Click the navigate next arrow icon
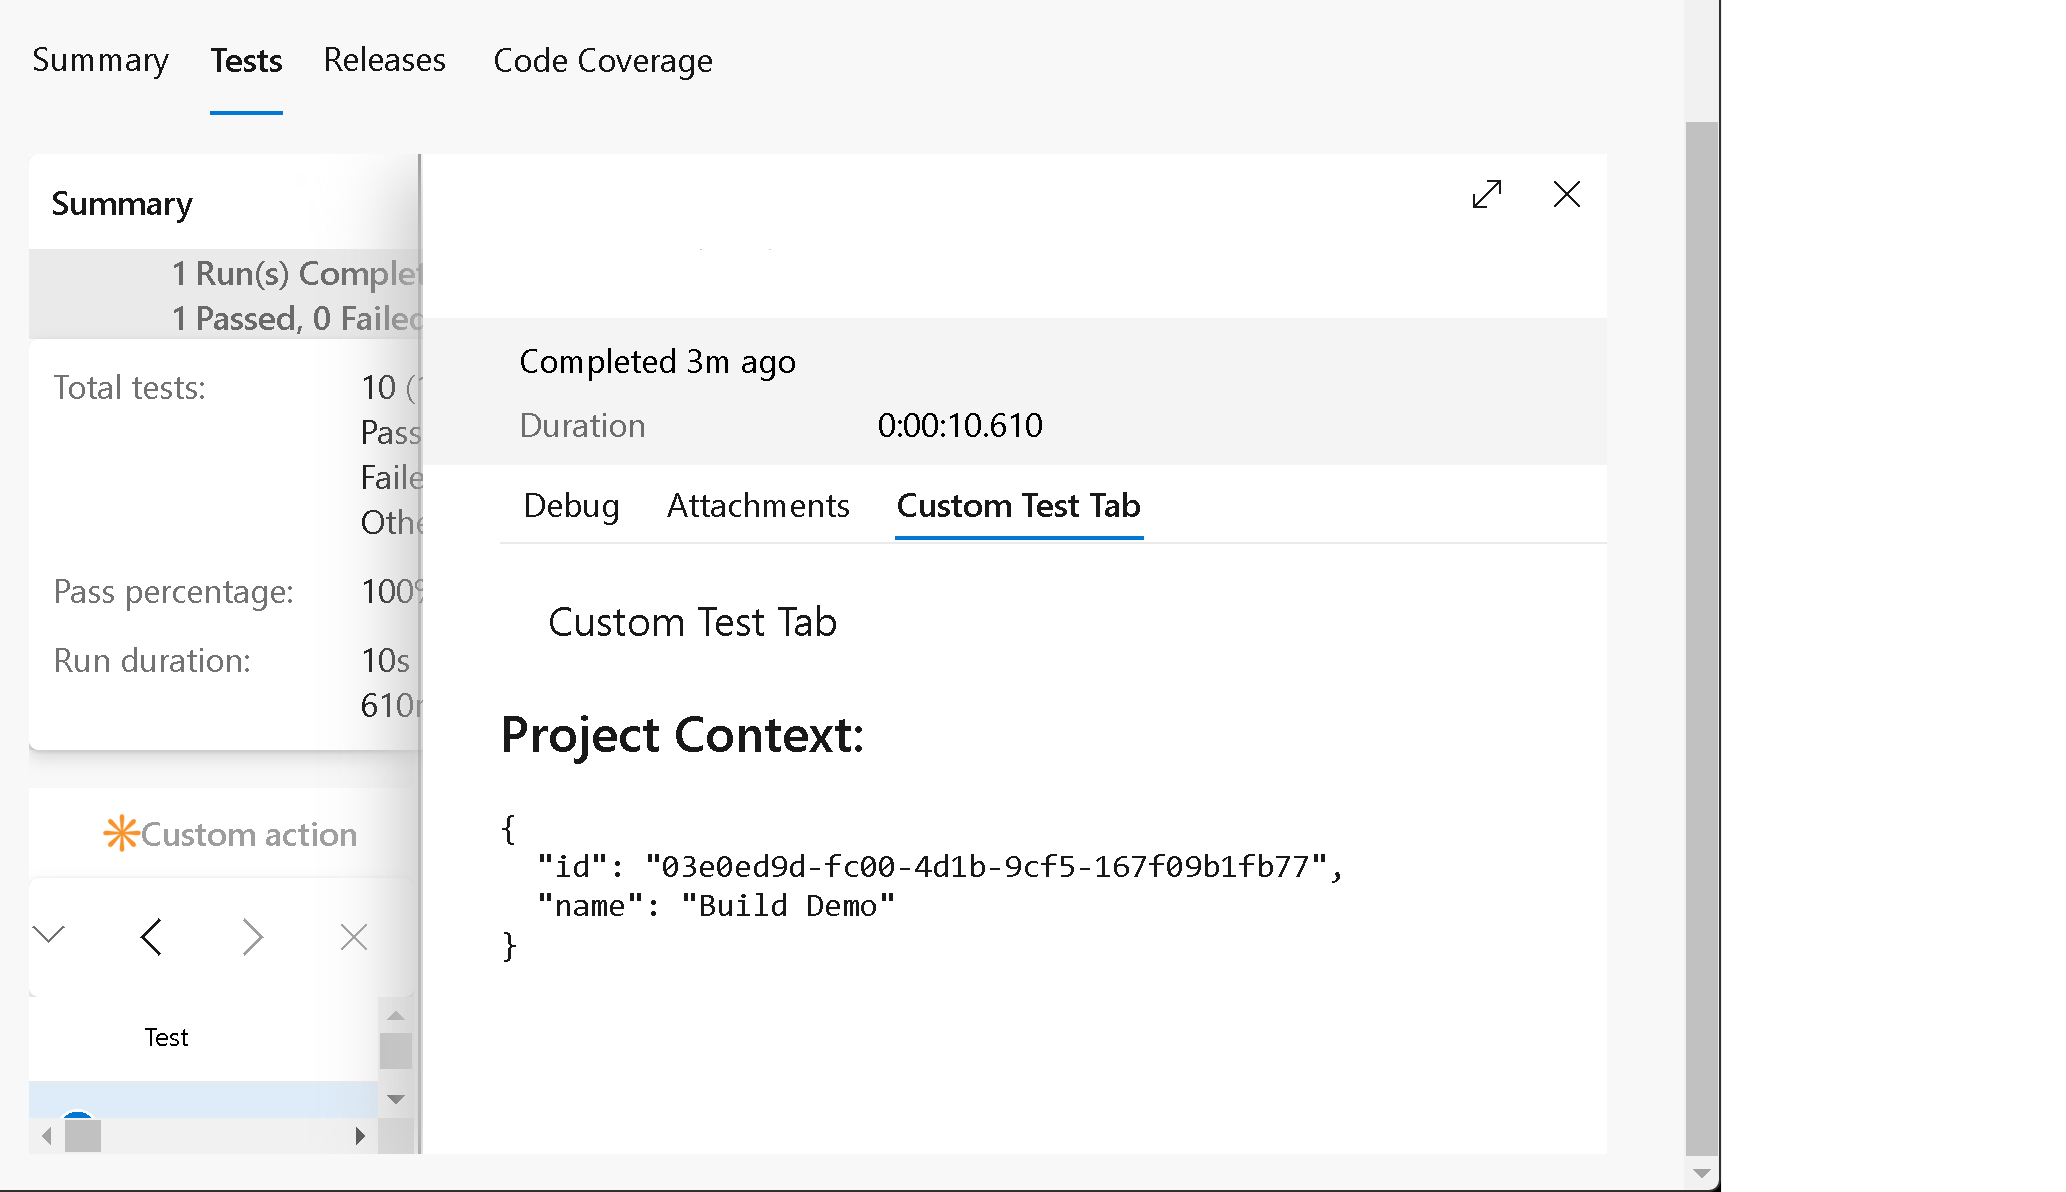The image size is (2066, 1192). click(x=253, y=937)
